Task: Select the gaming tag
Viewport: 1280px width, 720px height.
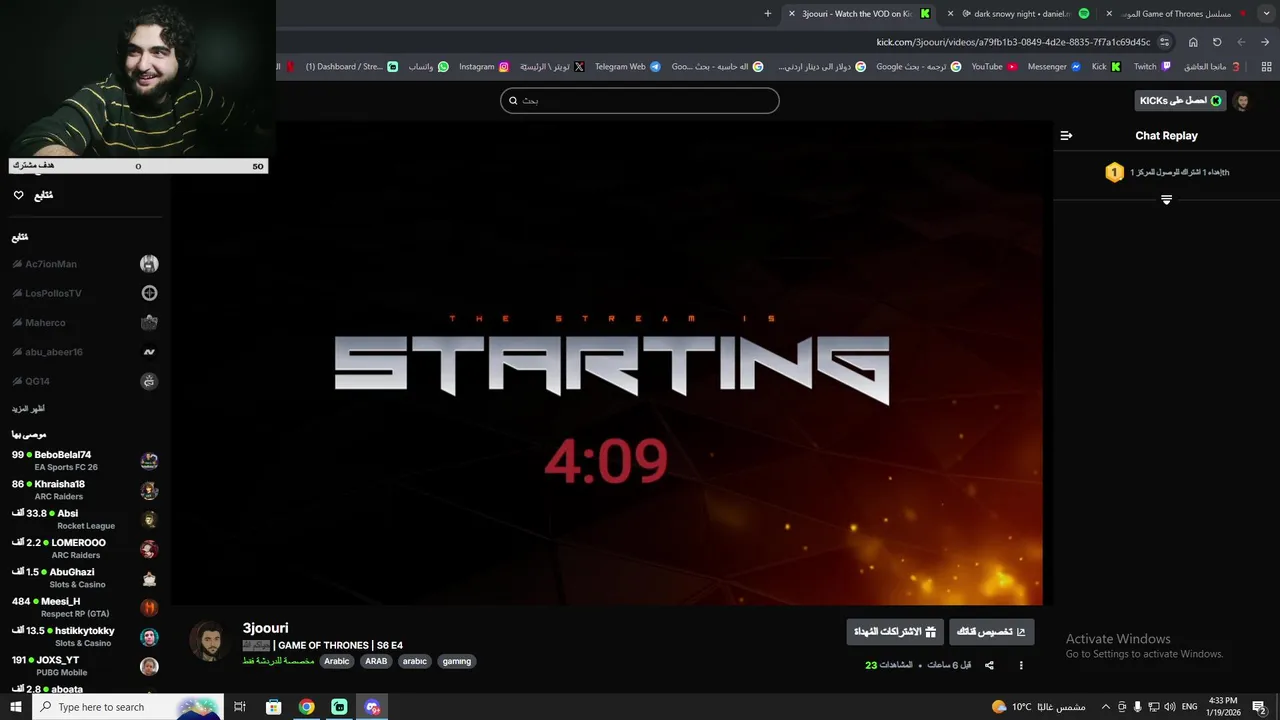Action: (457, 661)
